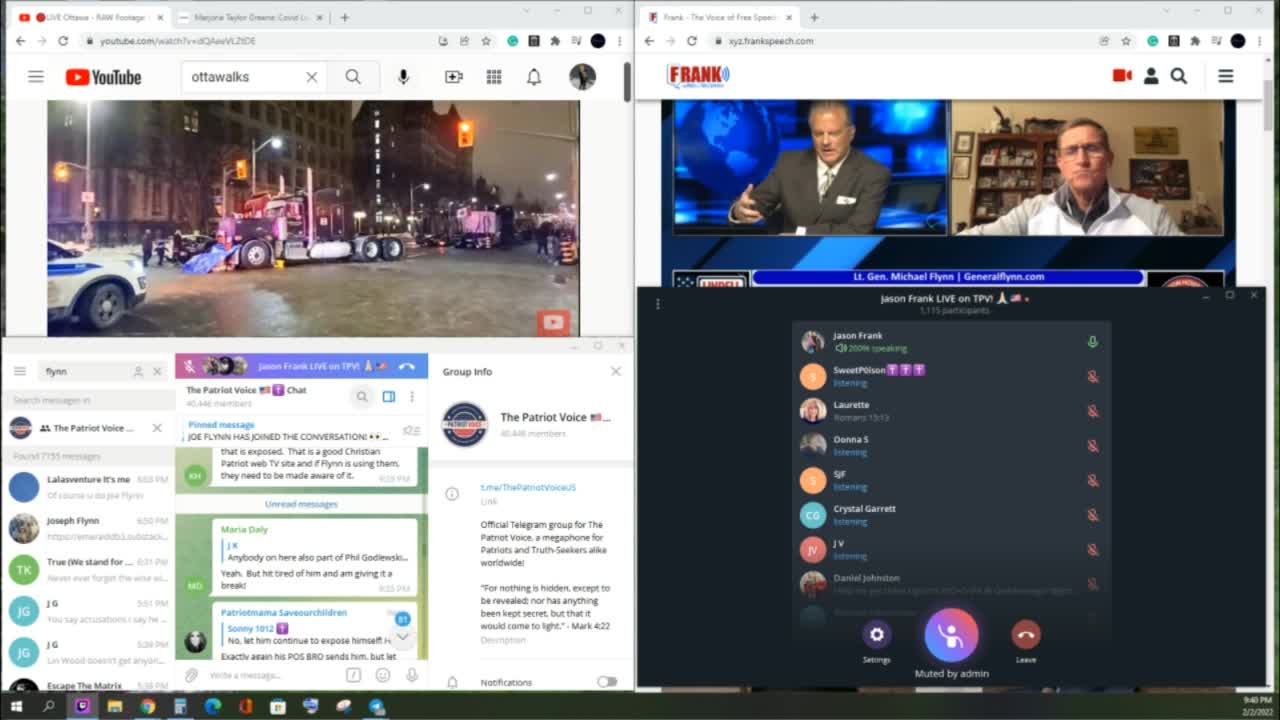The height and width of the screenshot is (720, 1280).
Task: Clear the 'flynn' Telegram search
Action: tap(157, 371)
